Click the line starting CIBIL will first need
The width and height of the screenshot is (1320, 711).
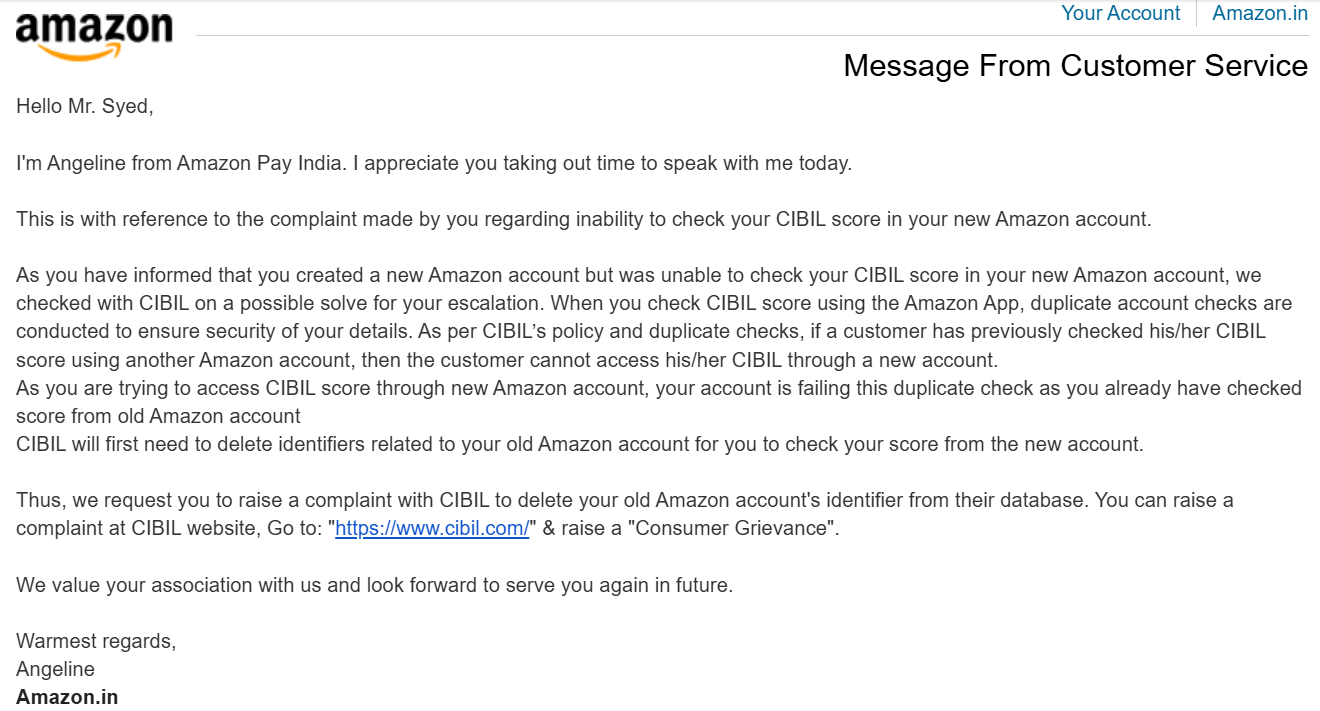(x=579, y=444)
